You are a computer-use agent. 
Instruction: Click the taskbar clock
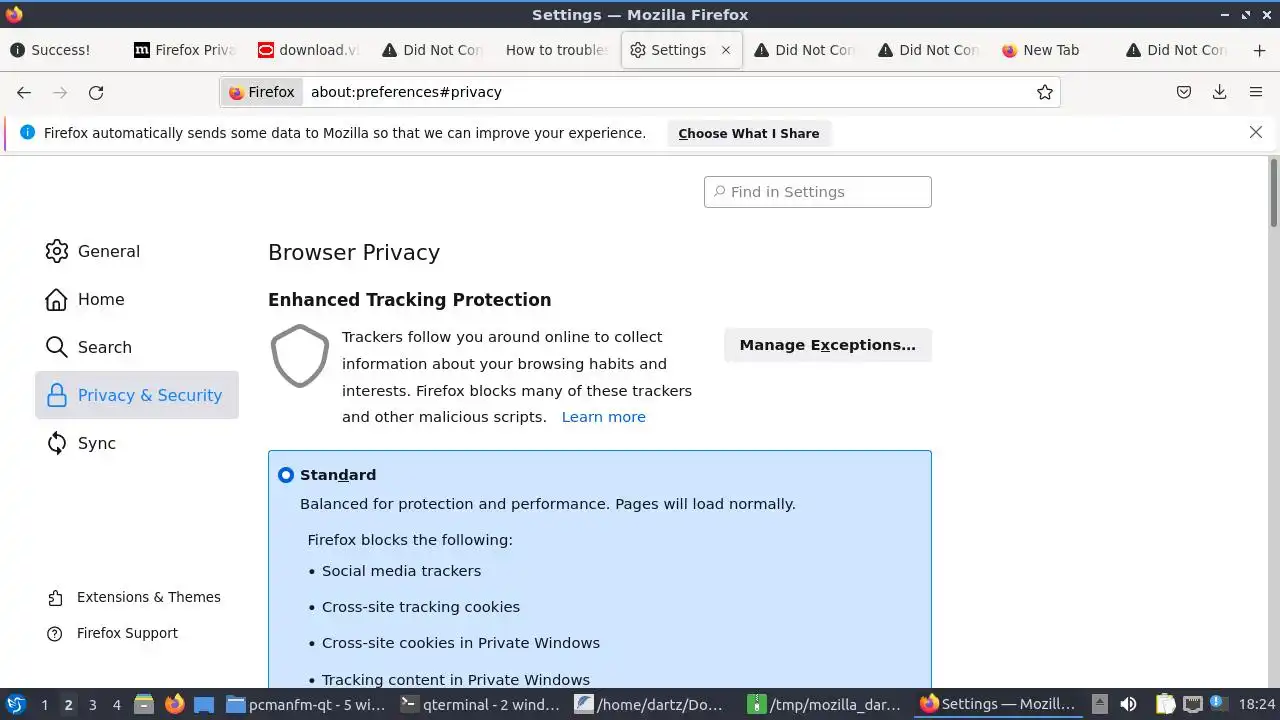[1257, 704]
